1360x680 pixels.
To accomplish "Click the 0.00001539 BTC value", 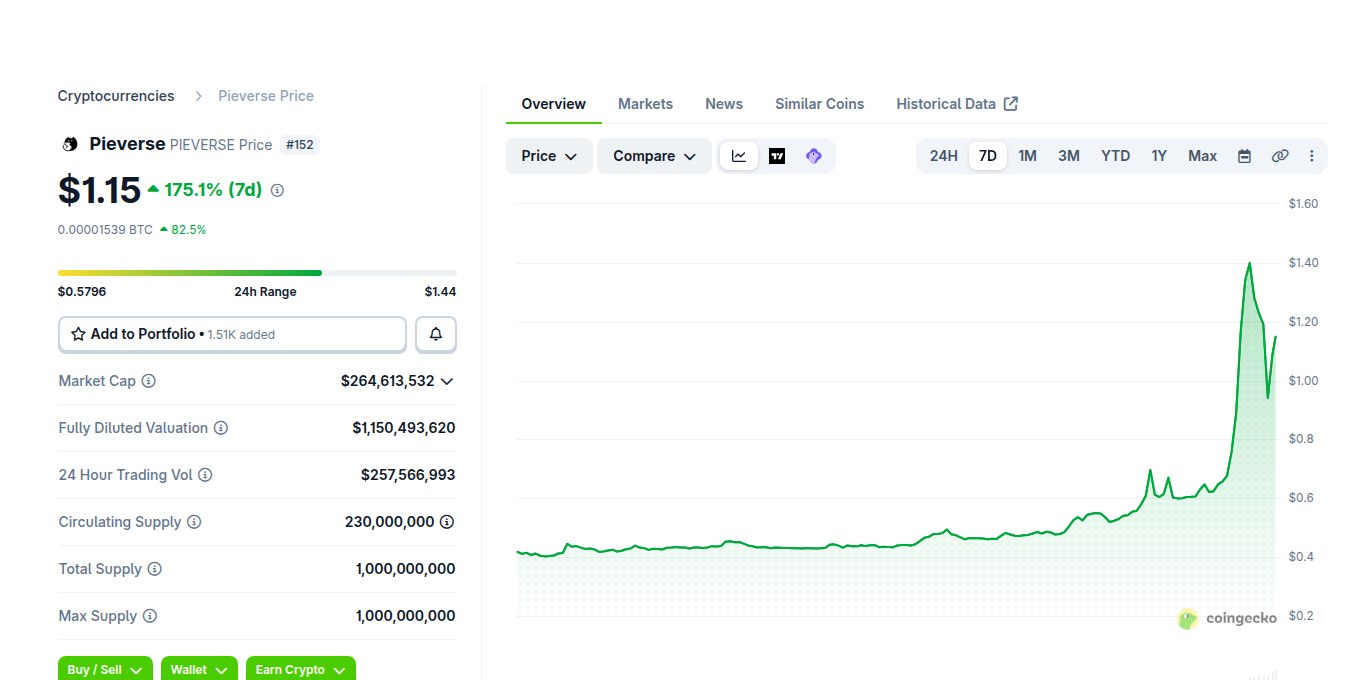I will tap(105, 229).
